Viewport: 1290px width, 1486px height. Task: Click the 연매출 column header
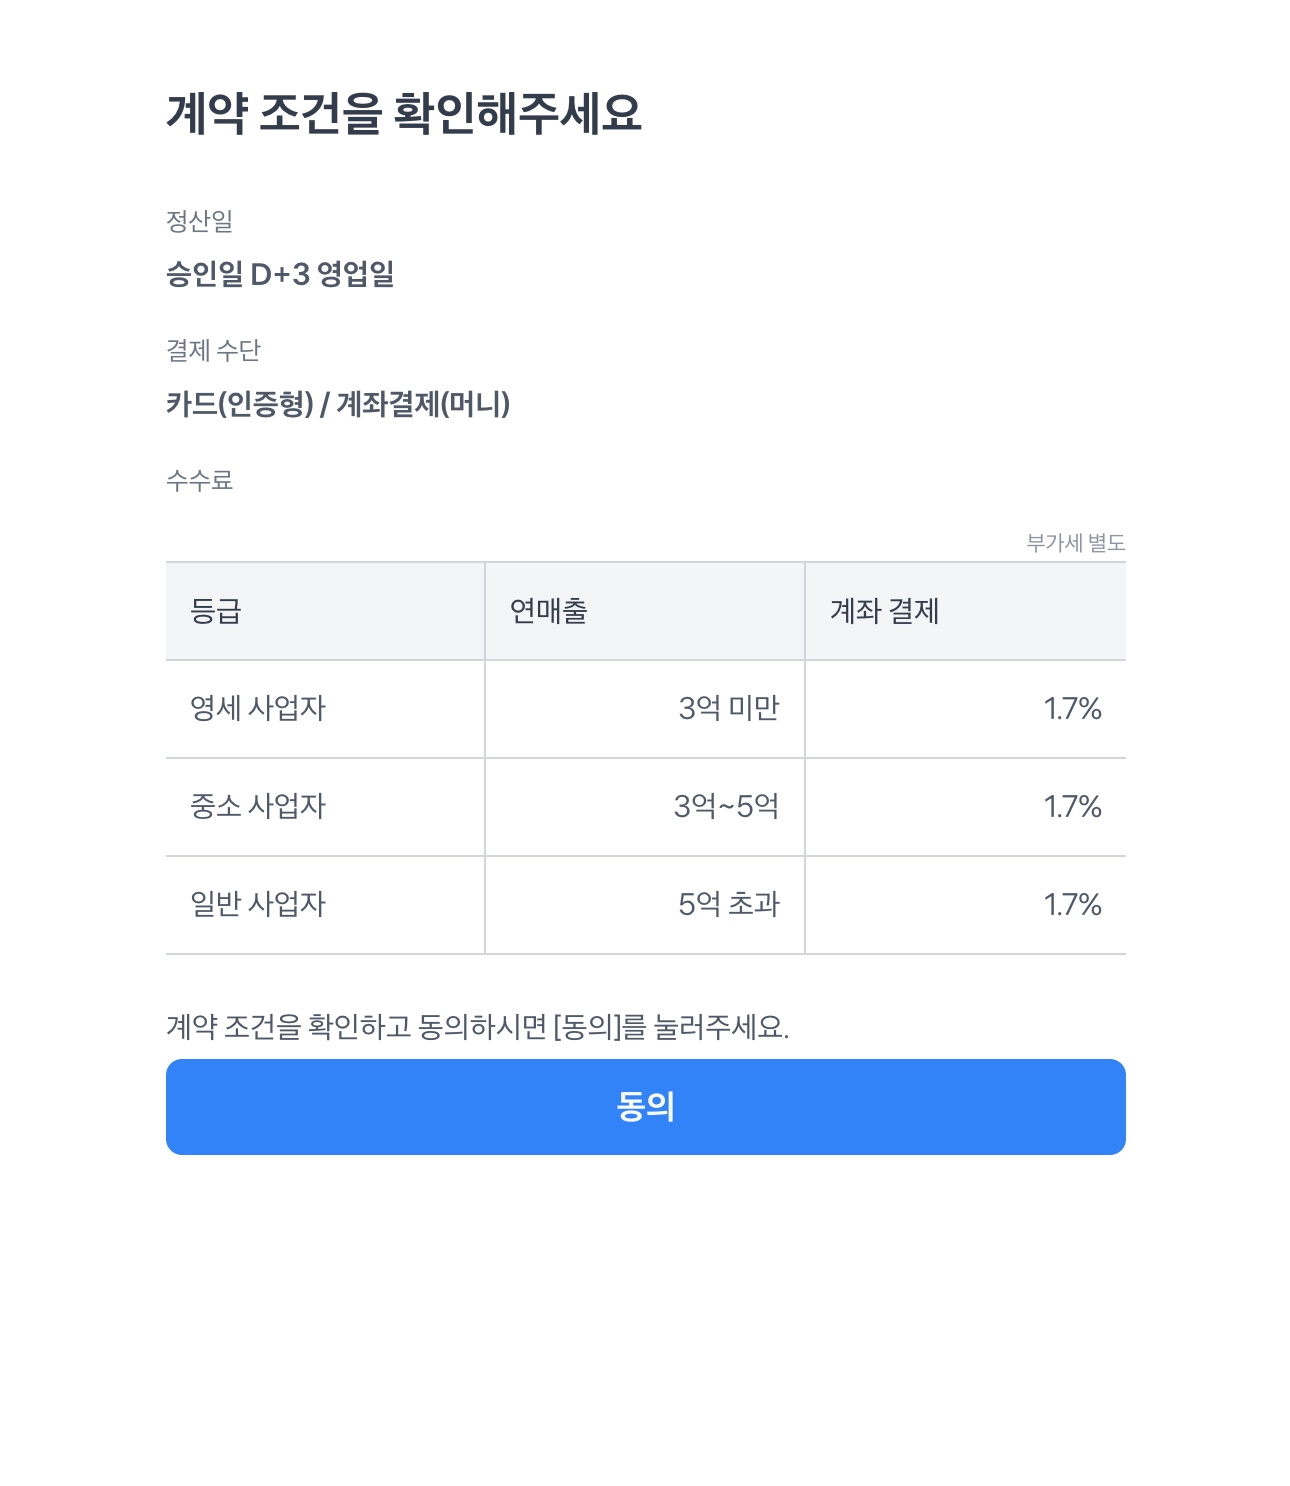pyautogui.click(x=548, y=611)
